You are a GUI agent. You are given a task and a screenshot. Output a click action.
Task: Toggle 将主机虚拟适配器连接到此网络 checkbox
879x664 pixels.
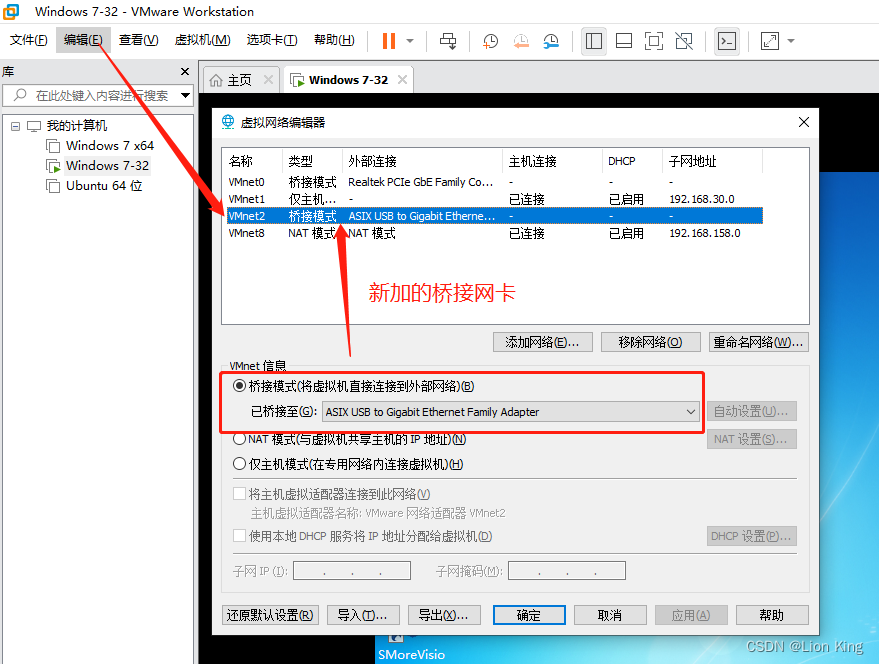239,494
